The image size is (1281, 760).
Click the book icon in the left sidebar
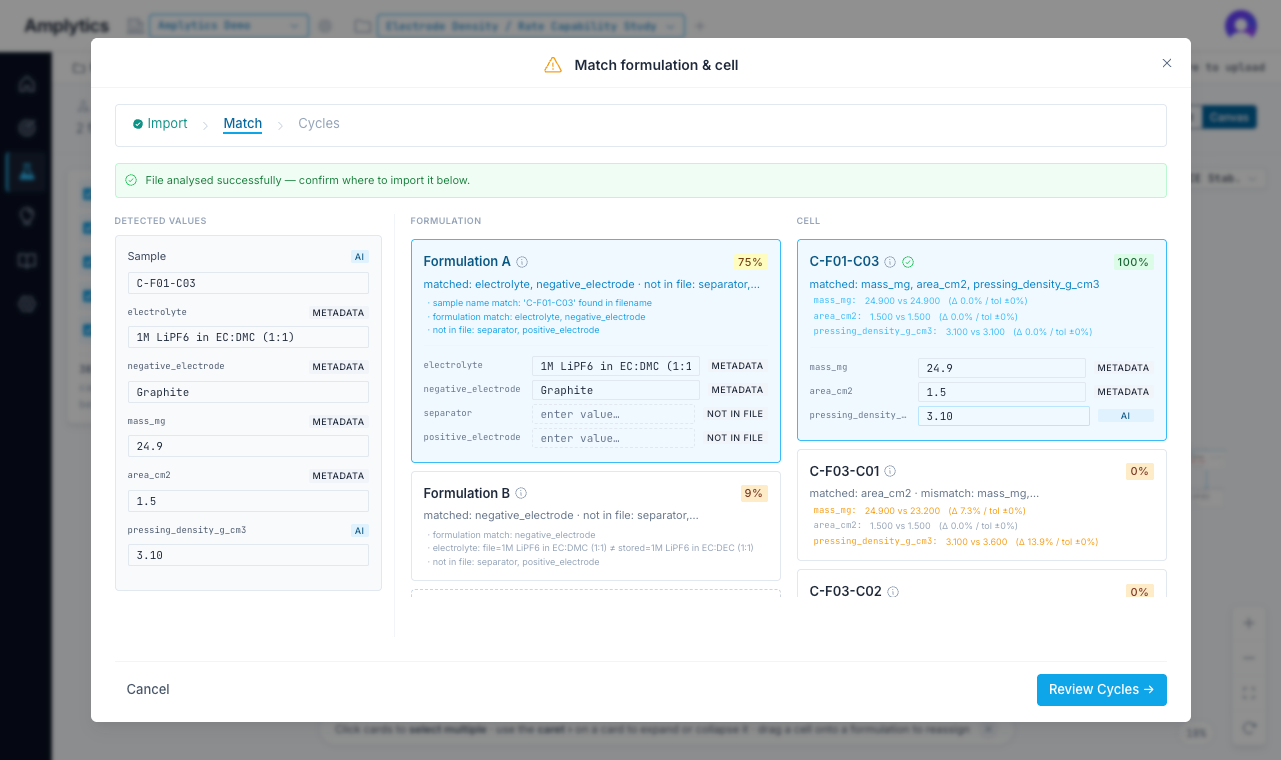[27, 261]
